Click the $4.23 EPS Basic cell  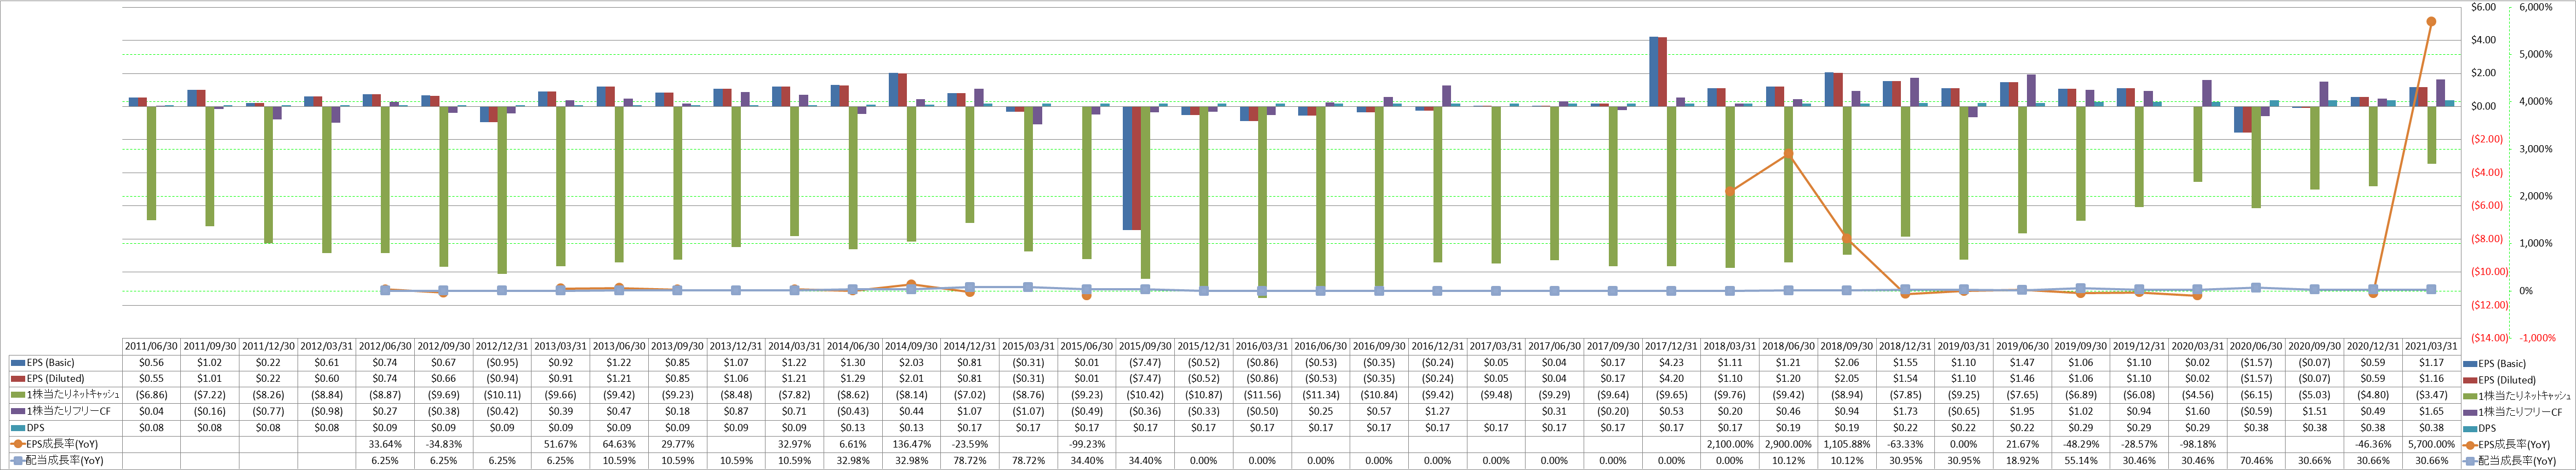pyautogui.click(x=1671, y=363)
